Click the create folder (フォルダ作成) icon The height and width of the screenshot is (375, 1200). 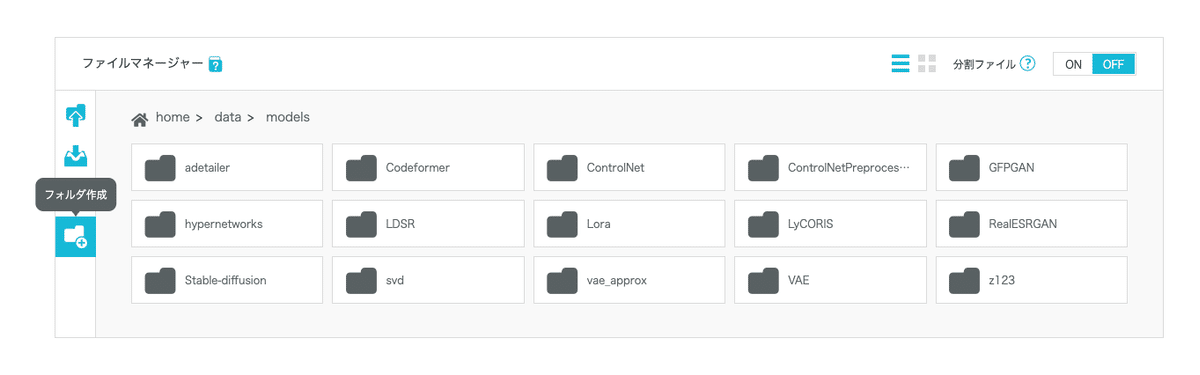(75, 236)
